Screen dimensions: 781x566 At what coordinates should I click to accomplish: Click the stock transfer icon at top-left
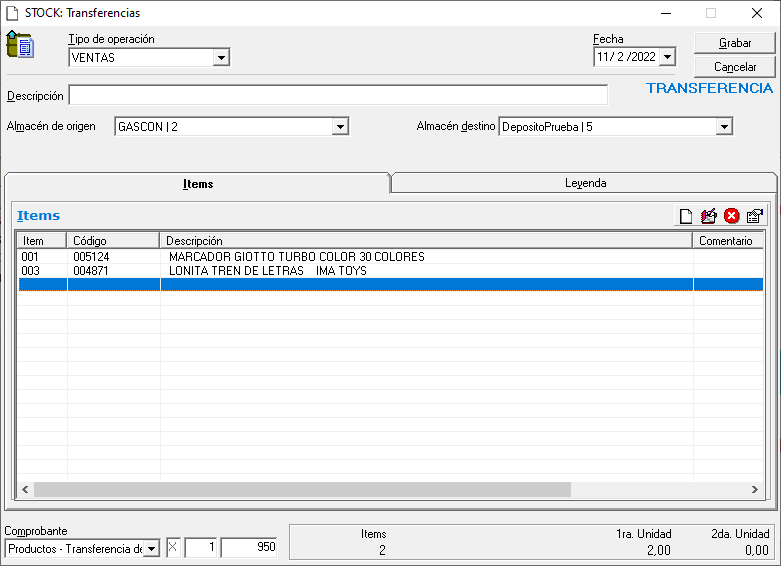pyautogui.click(x=20, y=45)
